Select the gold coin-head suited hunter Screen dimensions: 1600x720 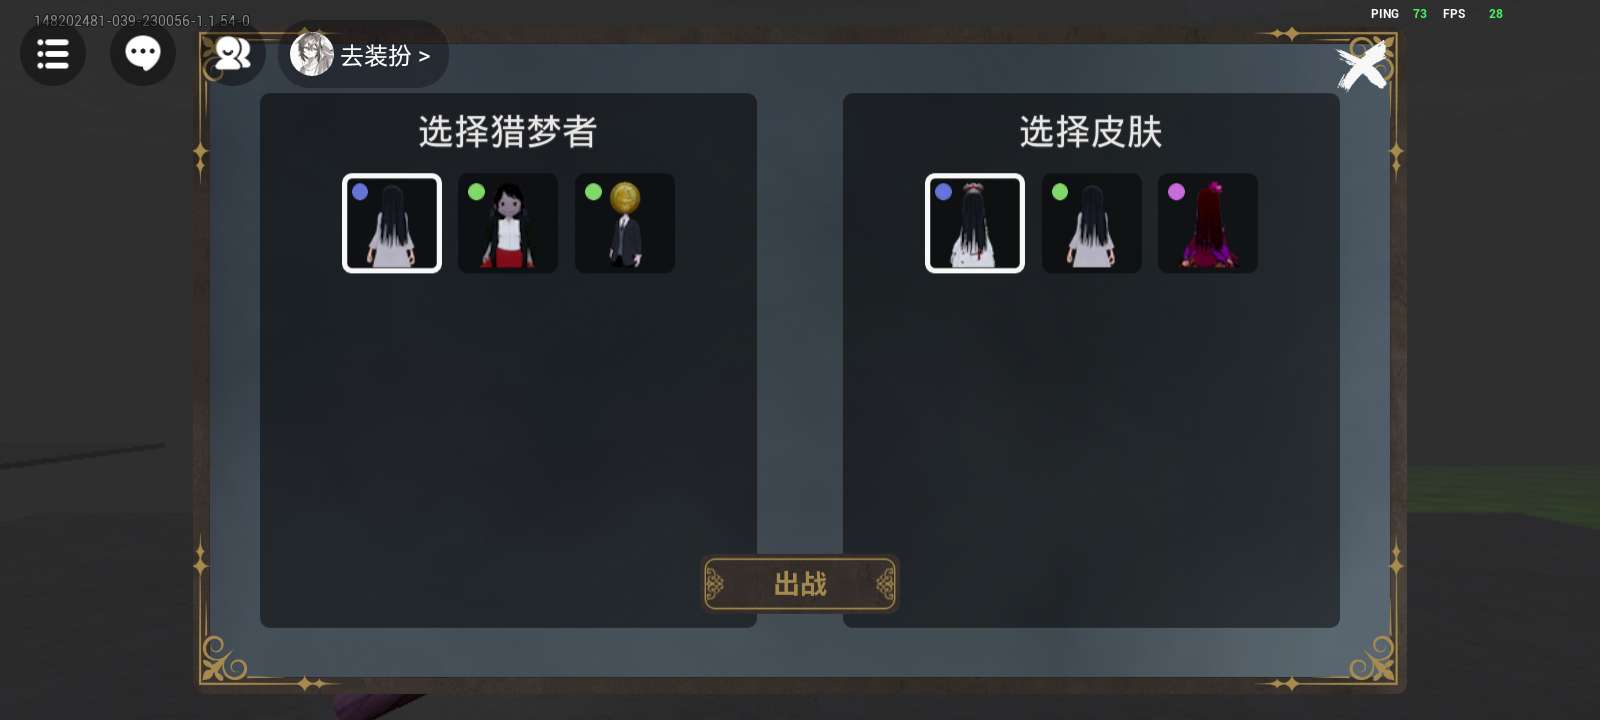(625, 223)
